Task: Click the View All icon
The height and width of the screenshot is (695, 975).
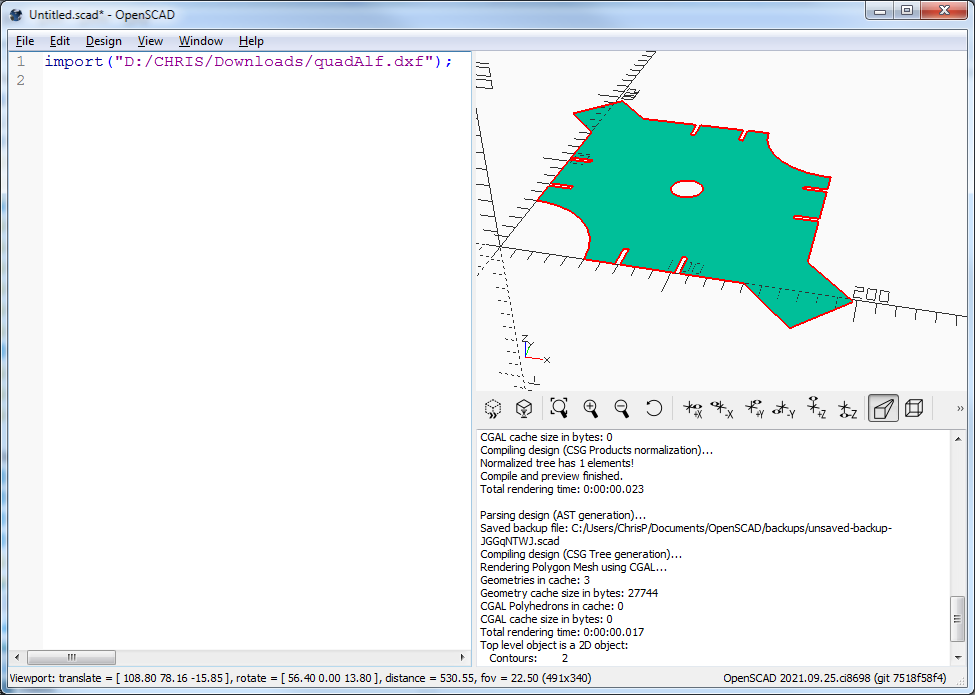Action: (x=559, y=408)
